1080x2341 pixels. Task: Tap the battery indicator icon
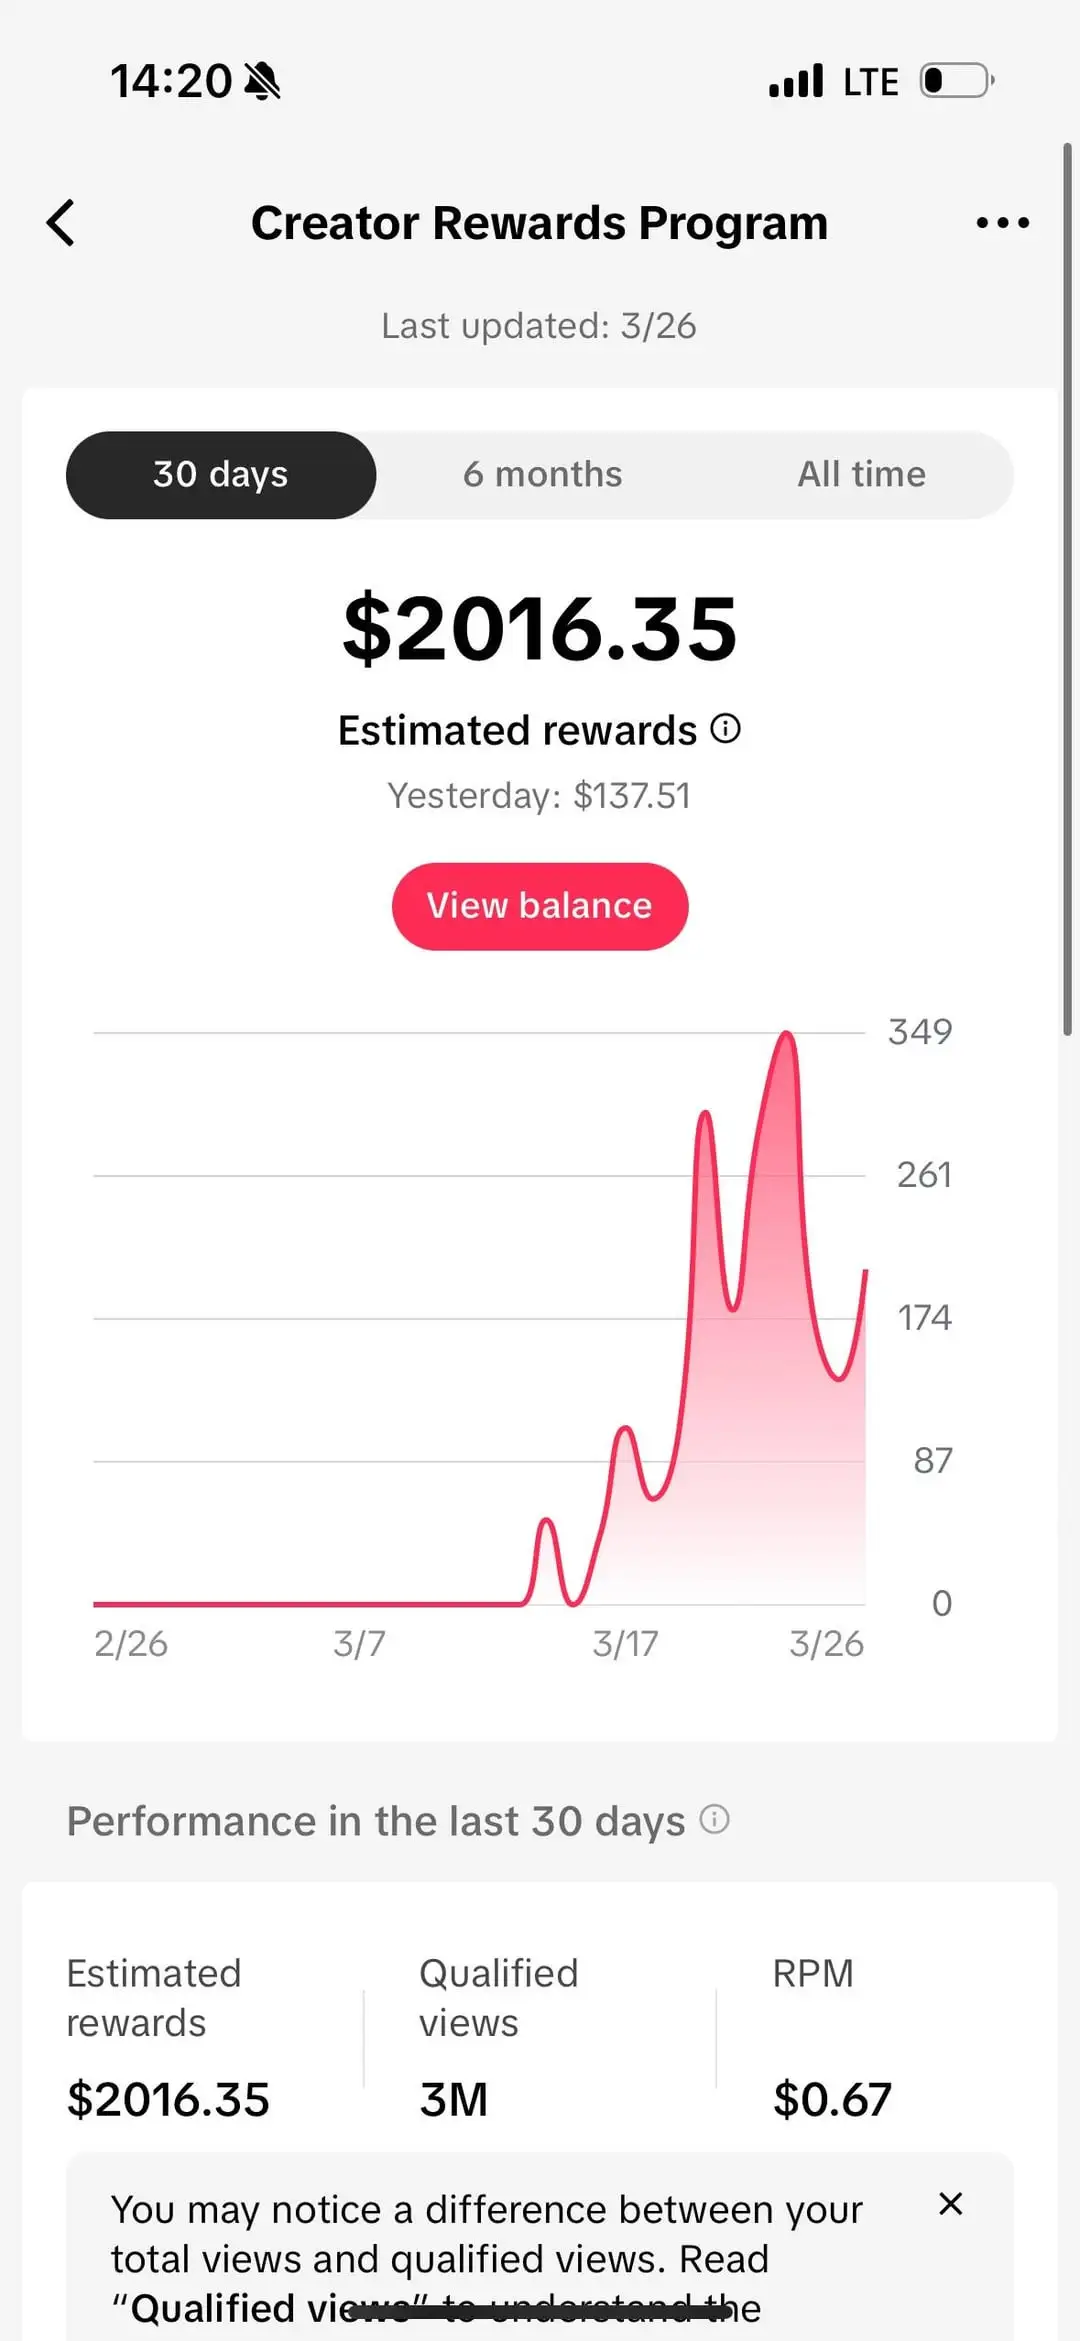[x=957, y=81]
